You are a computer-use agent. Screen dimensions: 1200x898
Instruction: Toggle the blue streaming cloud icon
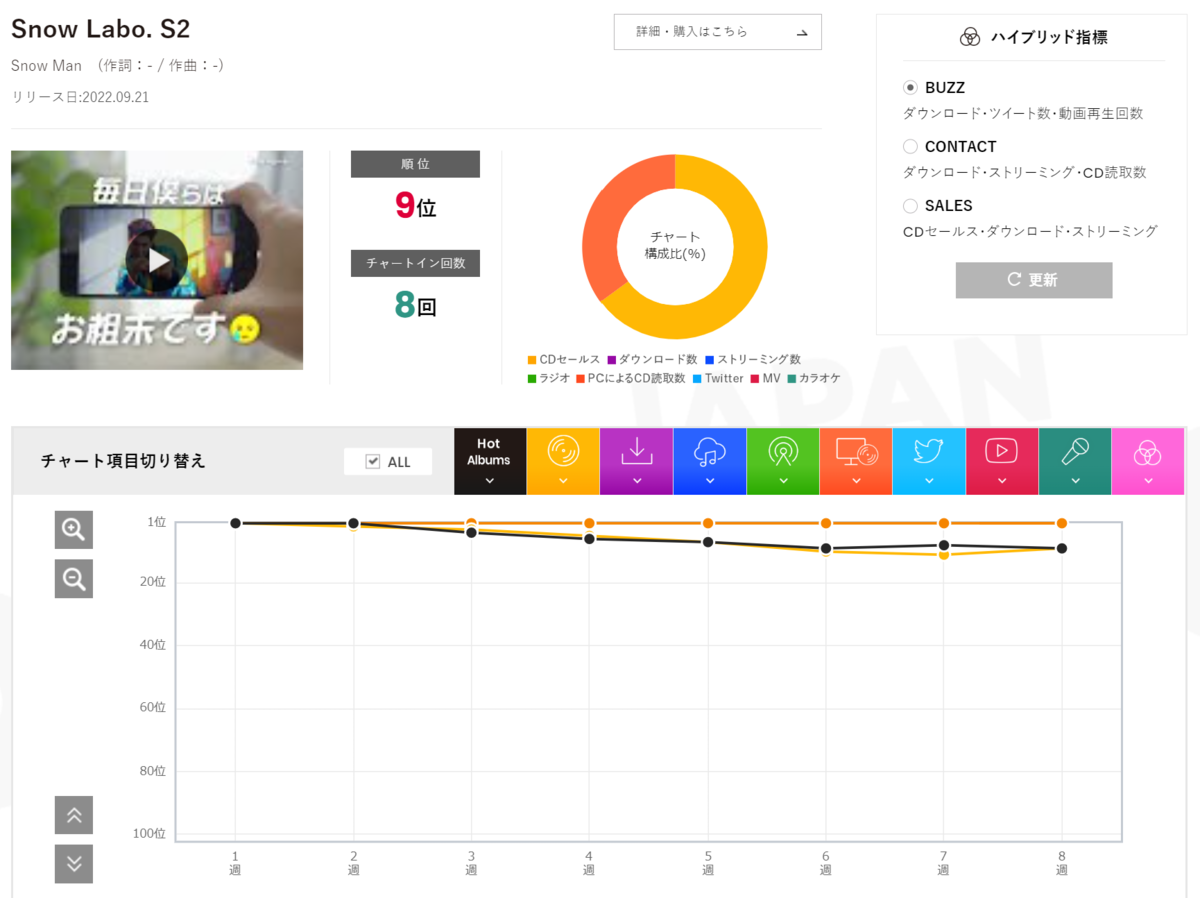pos(710,461)
